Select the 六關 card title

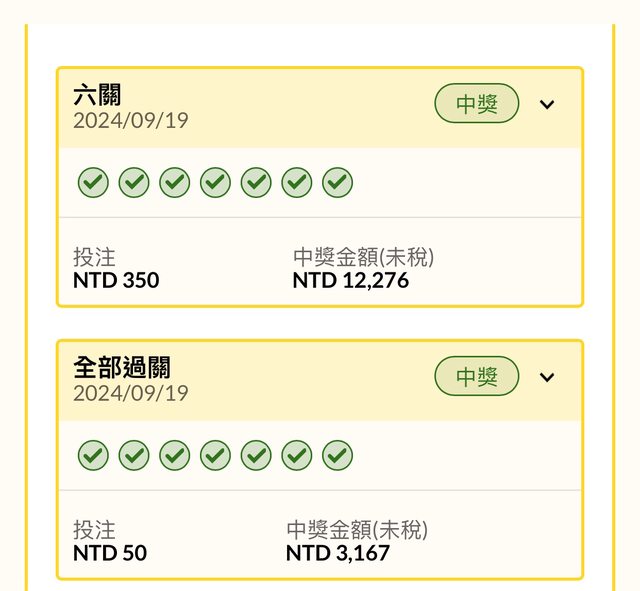point(98,96)
